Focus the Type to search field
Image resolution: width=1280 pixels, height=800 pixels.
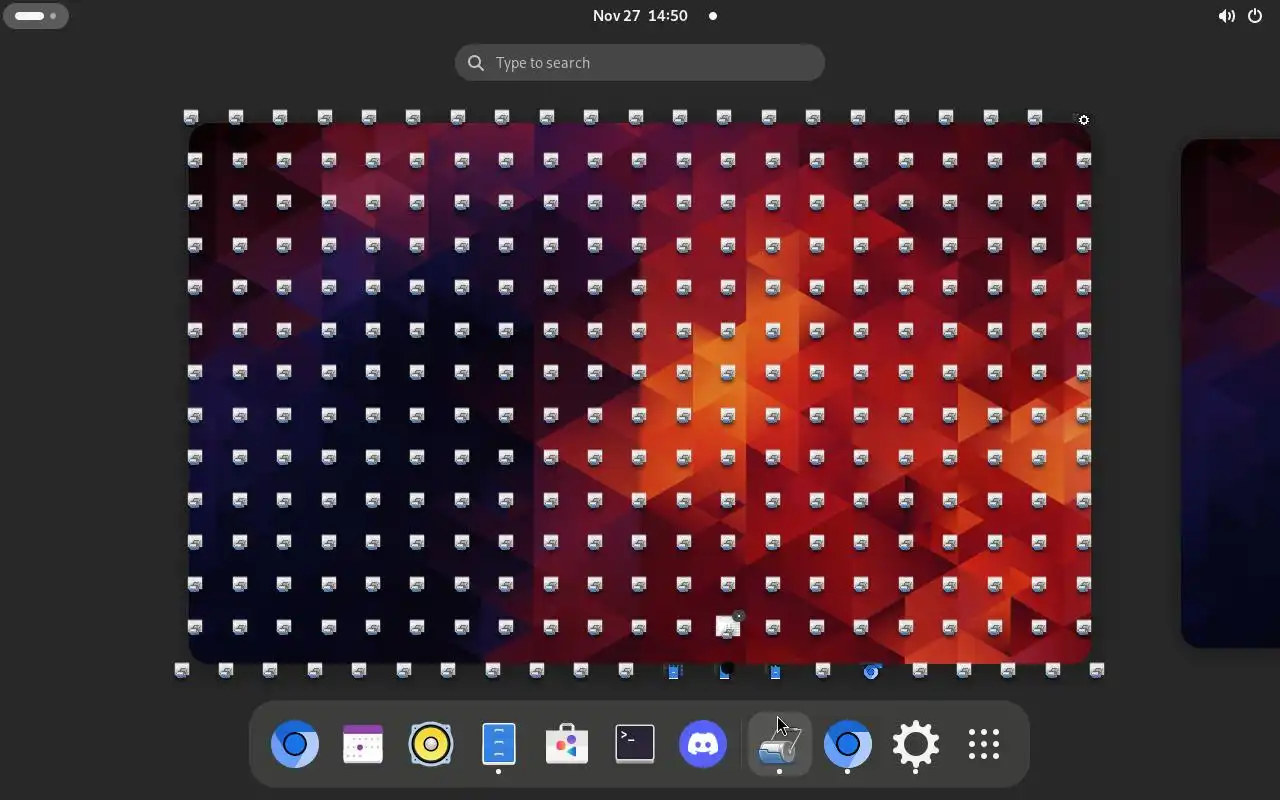[x=640, y=63]
